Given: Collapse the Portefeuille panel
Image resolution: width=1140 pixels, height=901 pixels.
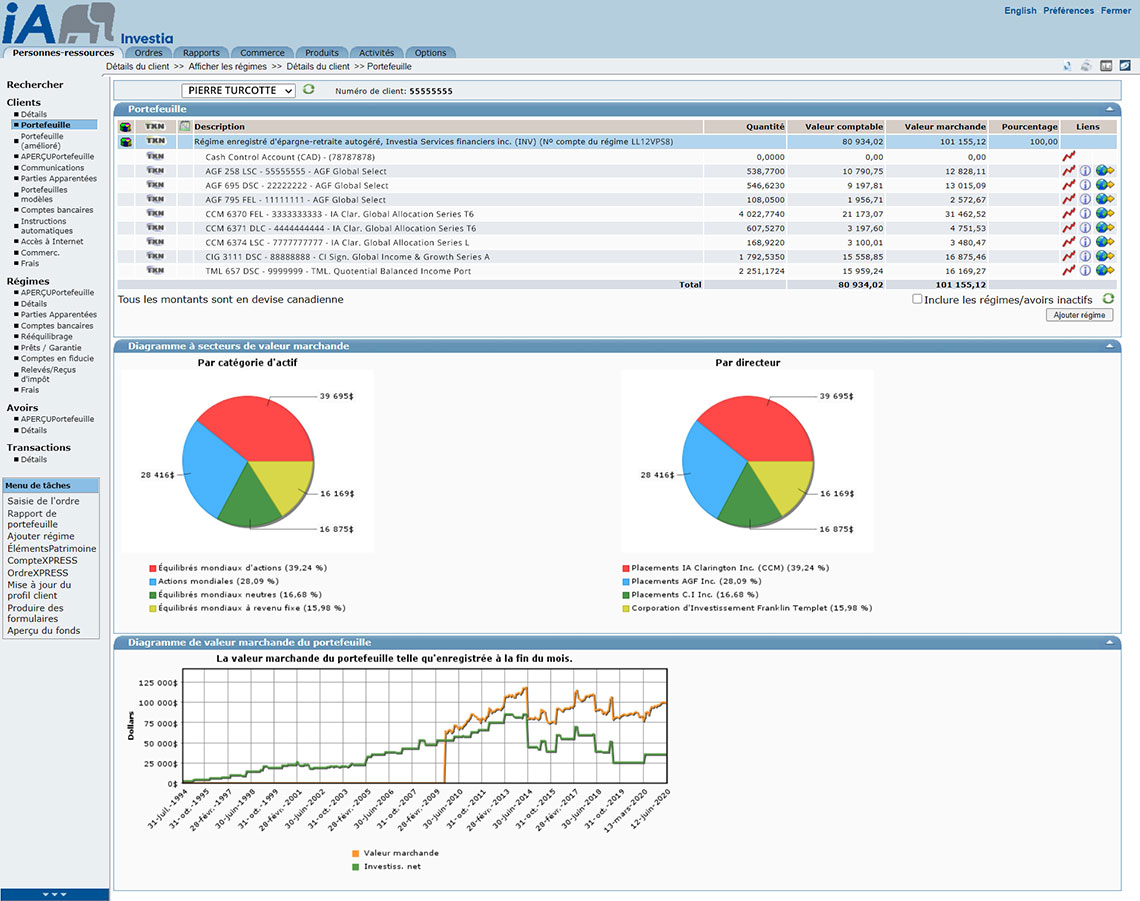Looking at the screenshot, I should click(x=1109, y=109).
